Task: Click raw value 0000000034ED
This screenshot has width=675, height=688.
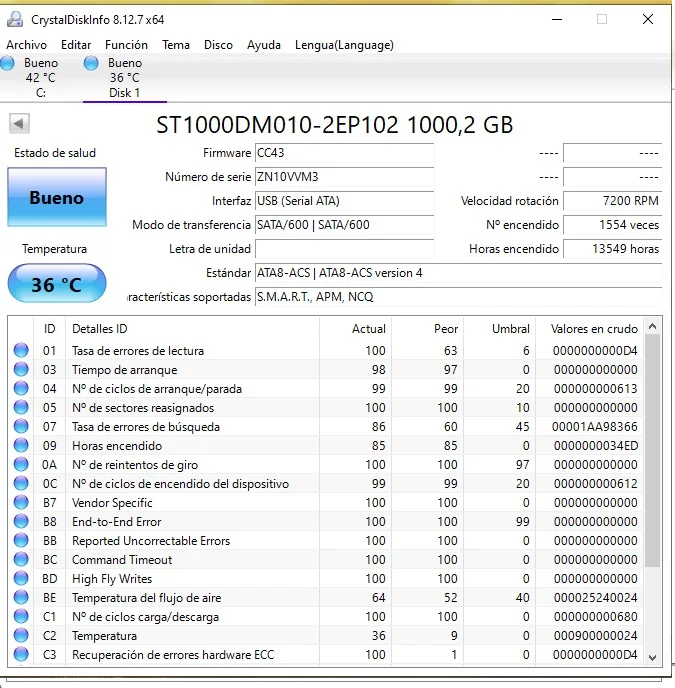Action: pyautogui.click(x=596, y=445)
